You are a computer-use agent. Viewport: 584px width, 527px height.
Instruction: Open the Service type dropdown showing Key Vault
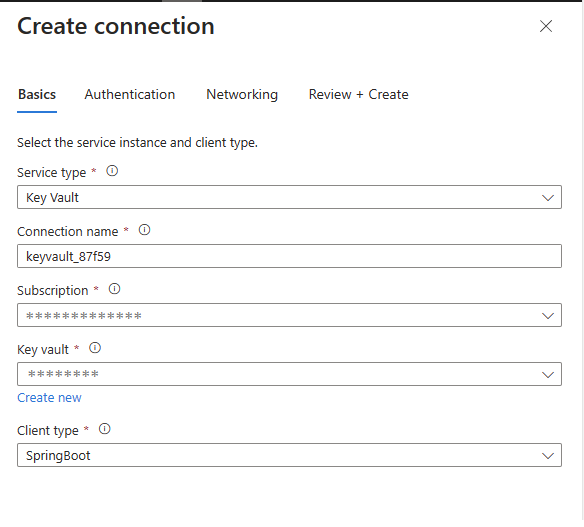coord(289,197)
